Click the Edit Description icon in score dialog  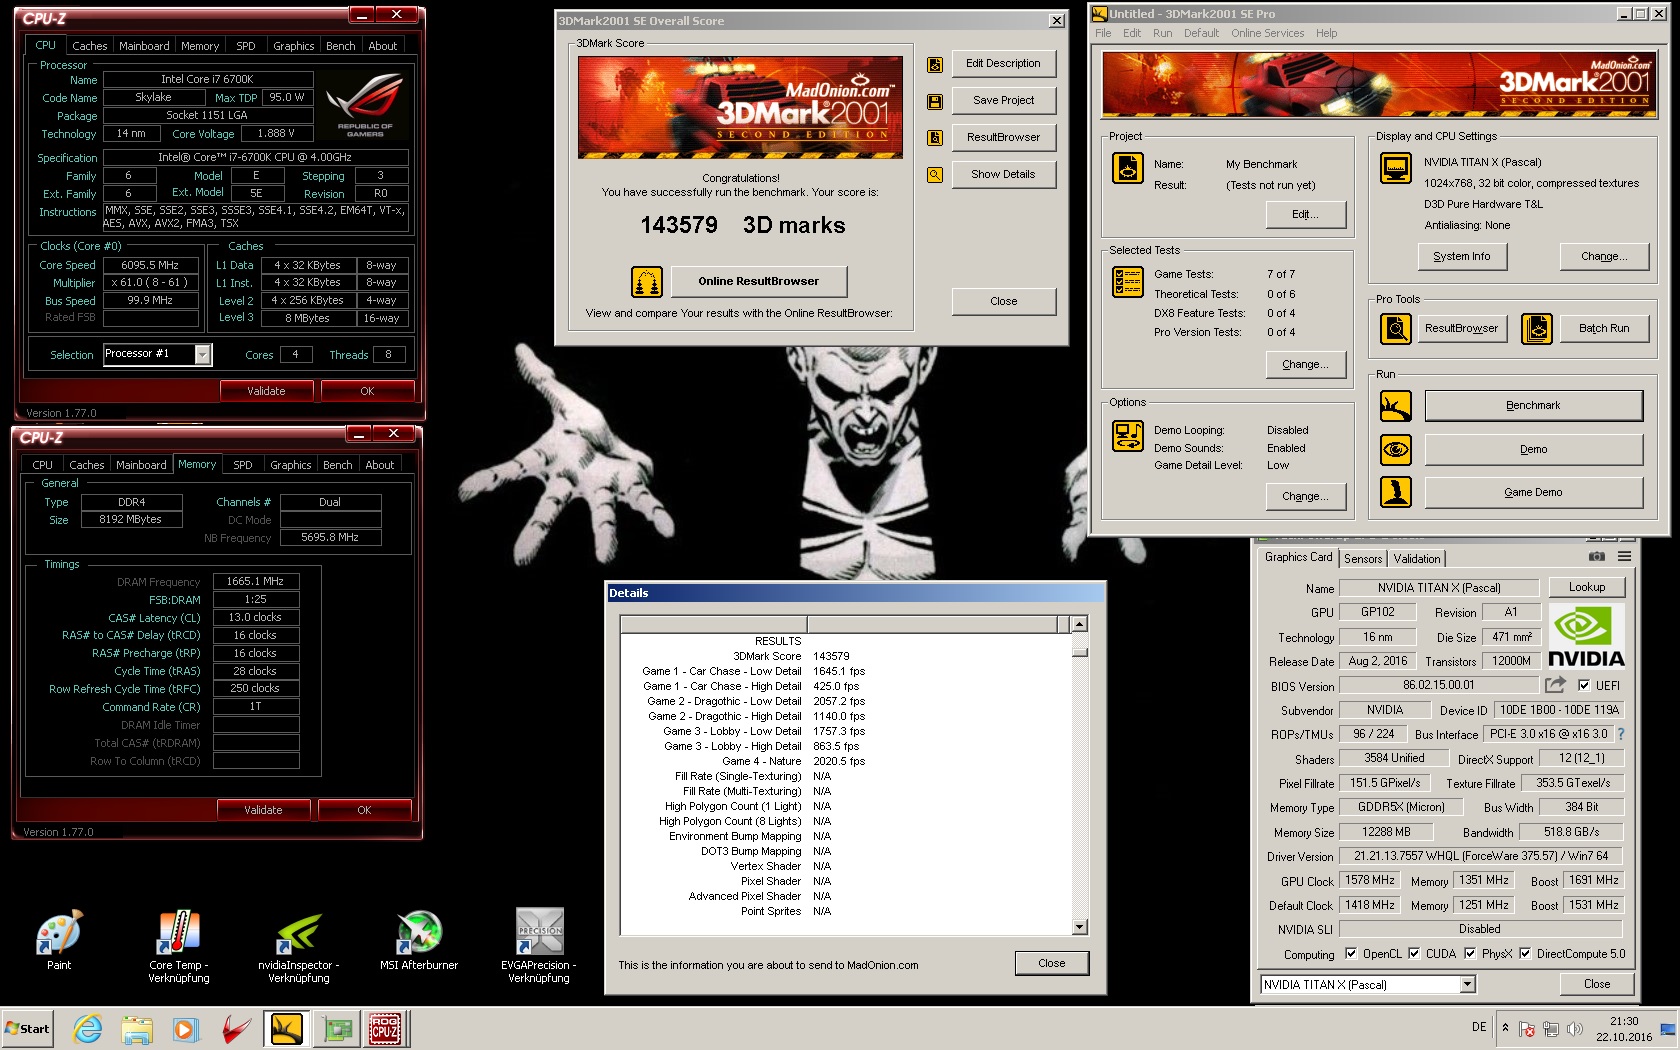pos(935,65)
